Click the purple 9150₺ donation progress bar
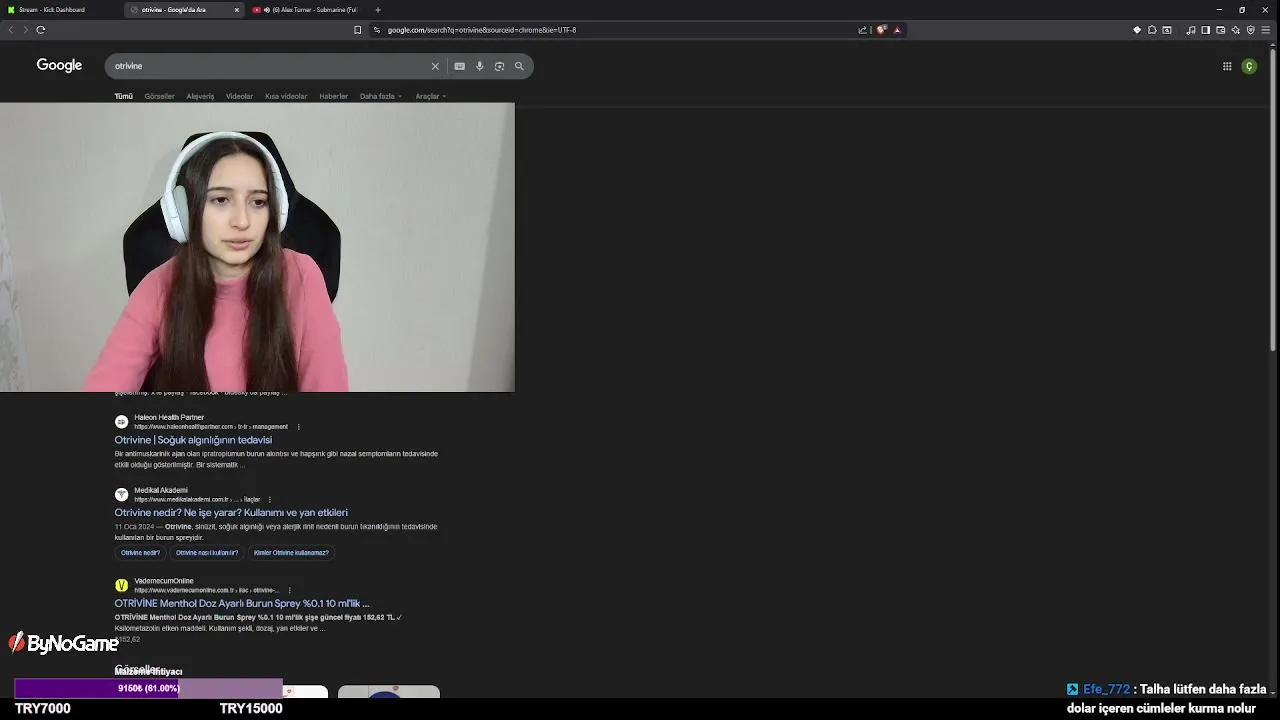Viewport: 1280px width, 720px height. 148,689
